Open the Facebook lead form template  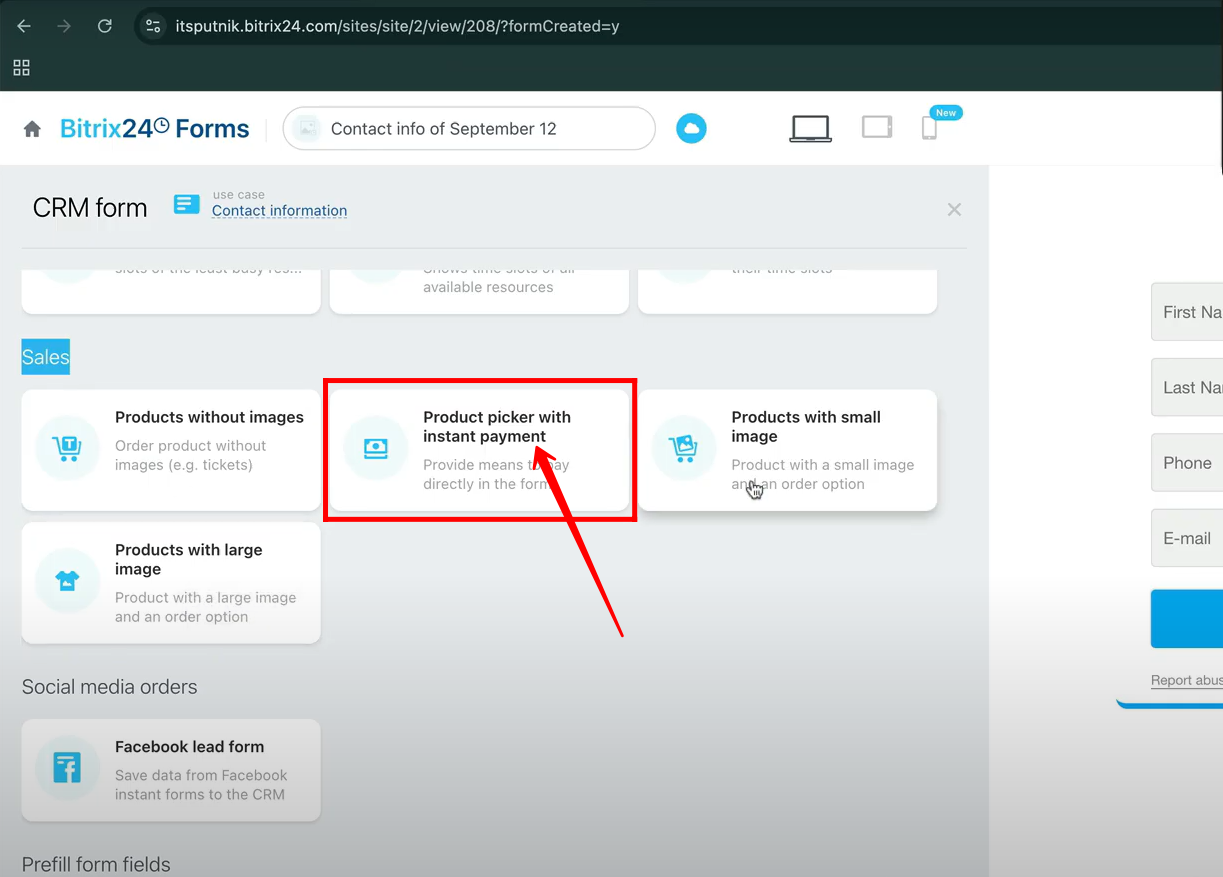[x=171, y=770]
